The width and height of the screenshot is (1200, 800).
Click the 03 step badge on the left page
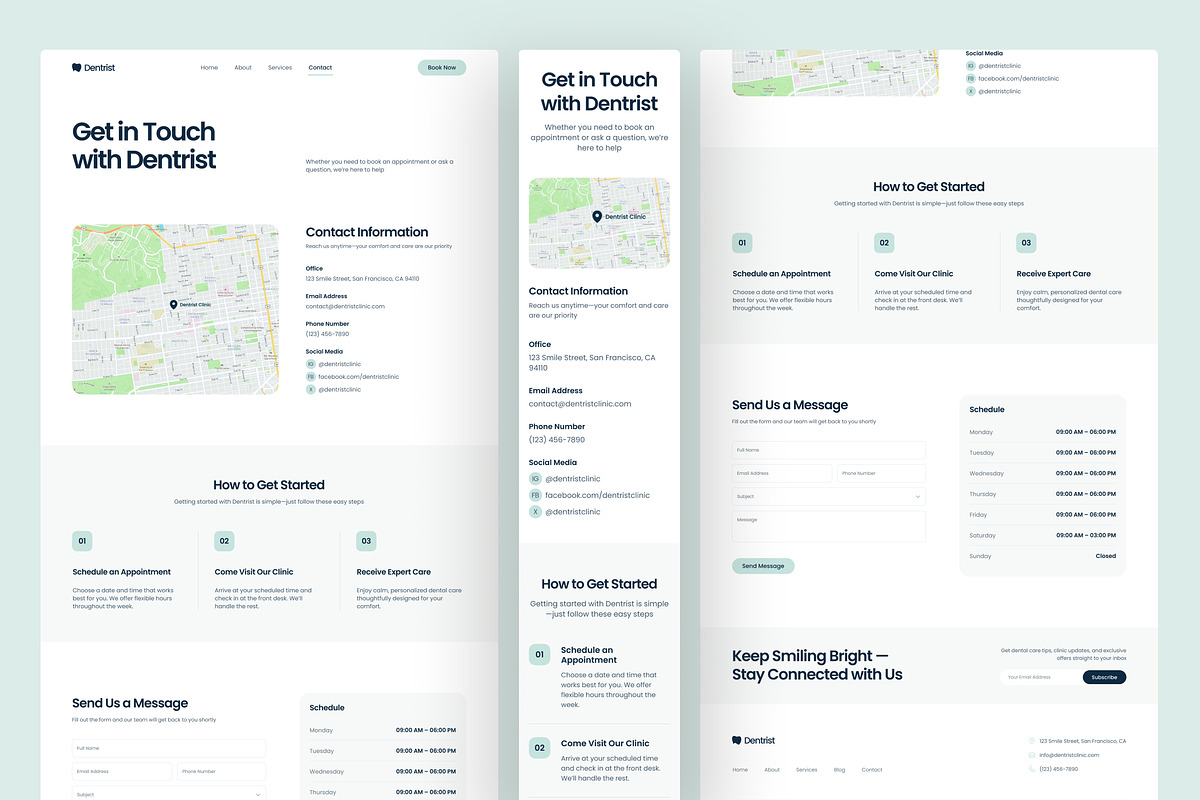click(366, 541)
